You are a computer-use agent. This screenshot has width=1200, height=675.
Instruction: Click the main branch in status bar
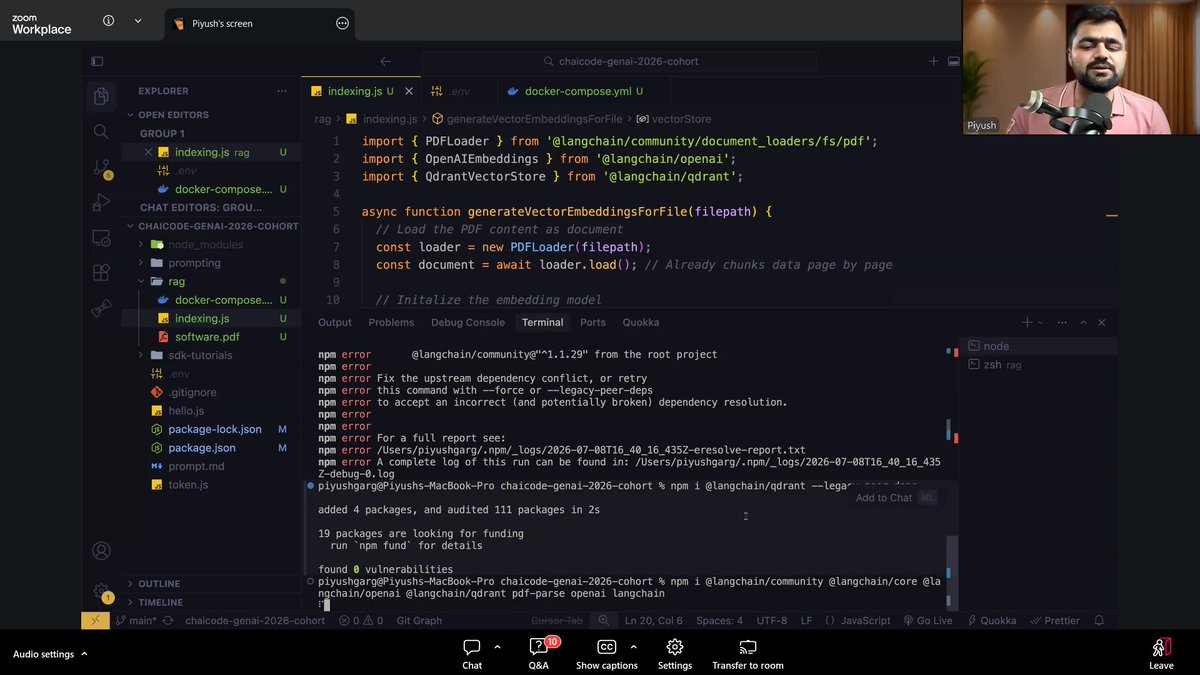tap(136, 620)
